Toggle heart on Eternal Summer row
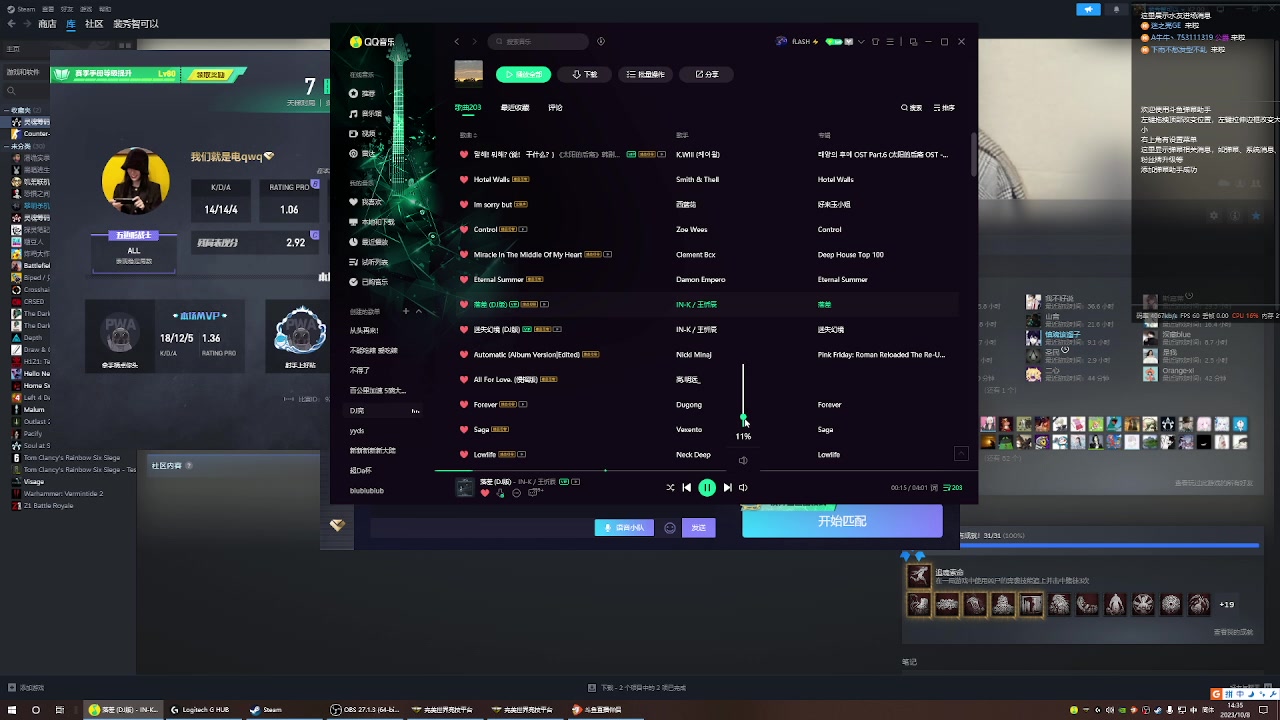The height and width of the screenshot is (720, 1280). coord(464,280)
